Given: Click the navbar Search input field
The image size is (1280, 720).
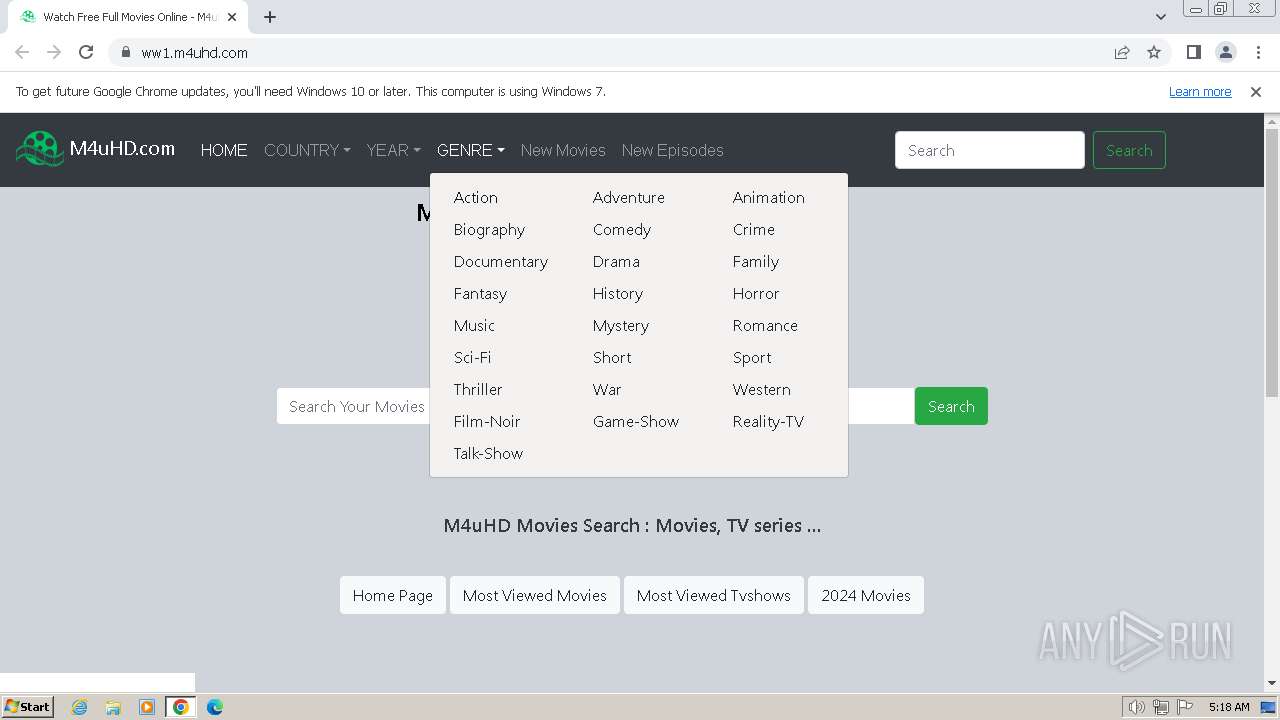Looking at the screenshot, I should tap(990, 150).
